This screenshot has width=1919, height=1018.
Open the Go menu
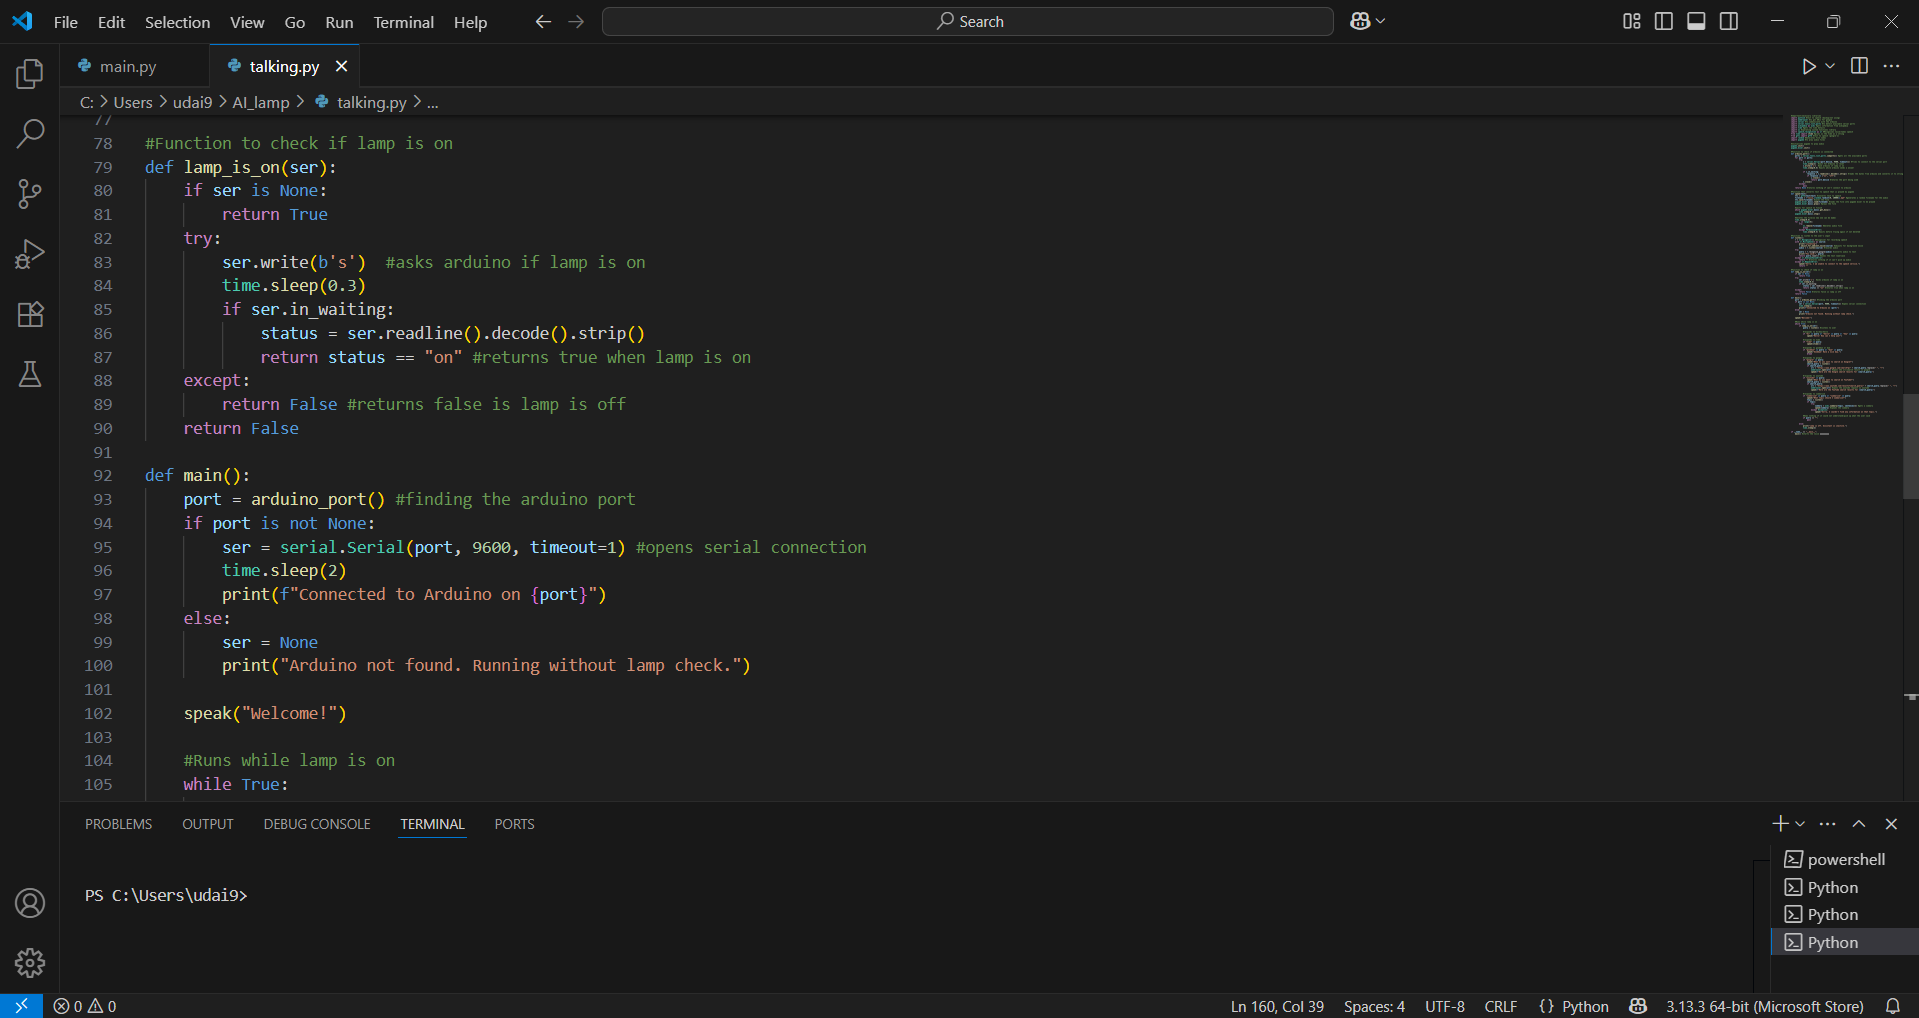tap(295, 22)
